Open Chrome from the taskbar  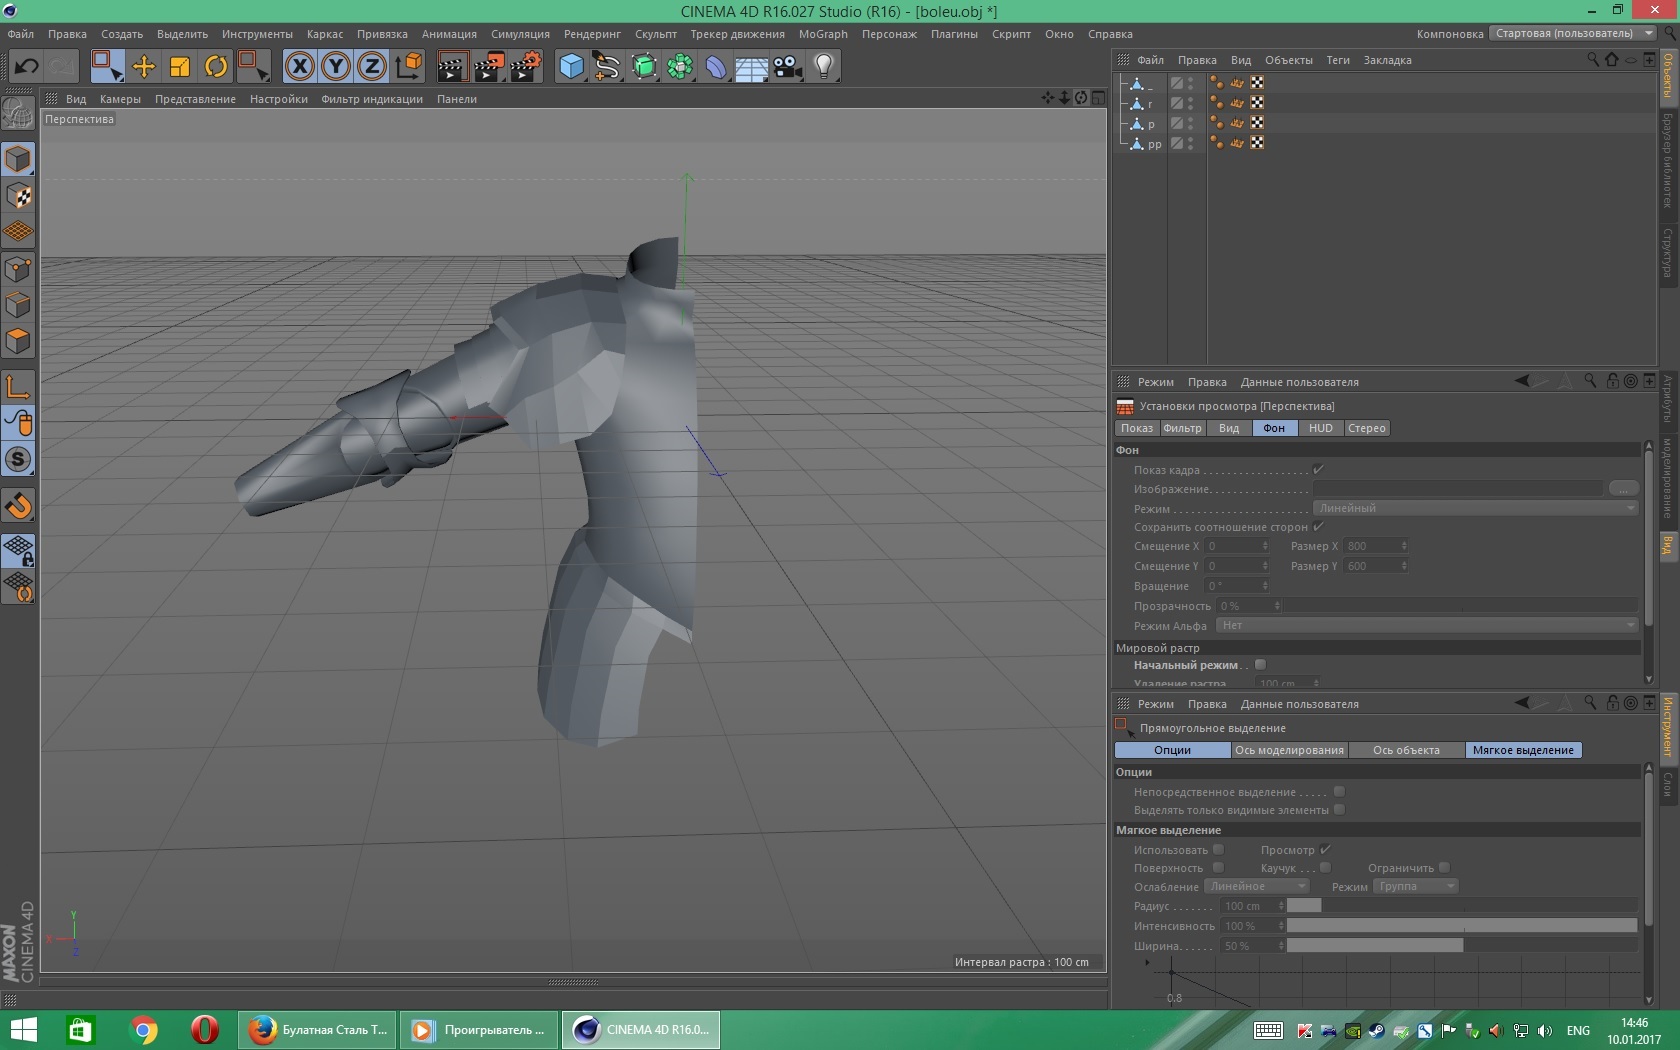(x=143, y=1030)
